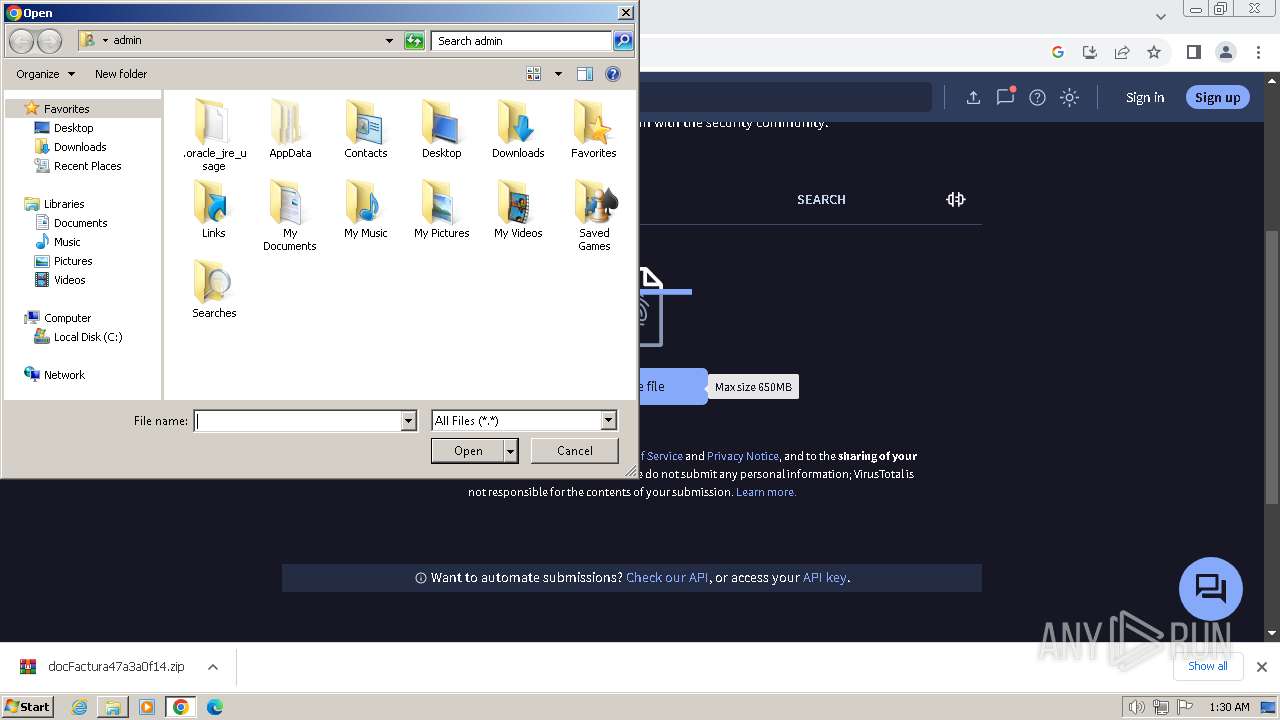Toggle VirusTotal light/dark theme icon
This screenshot has height=720, width=1280.
1069,97
